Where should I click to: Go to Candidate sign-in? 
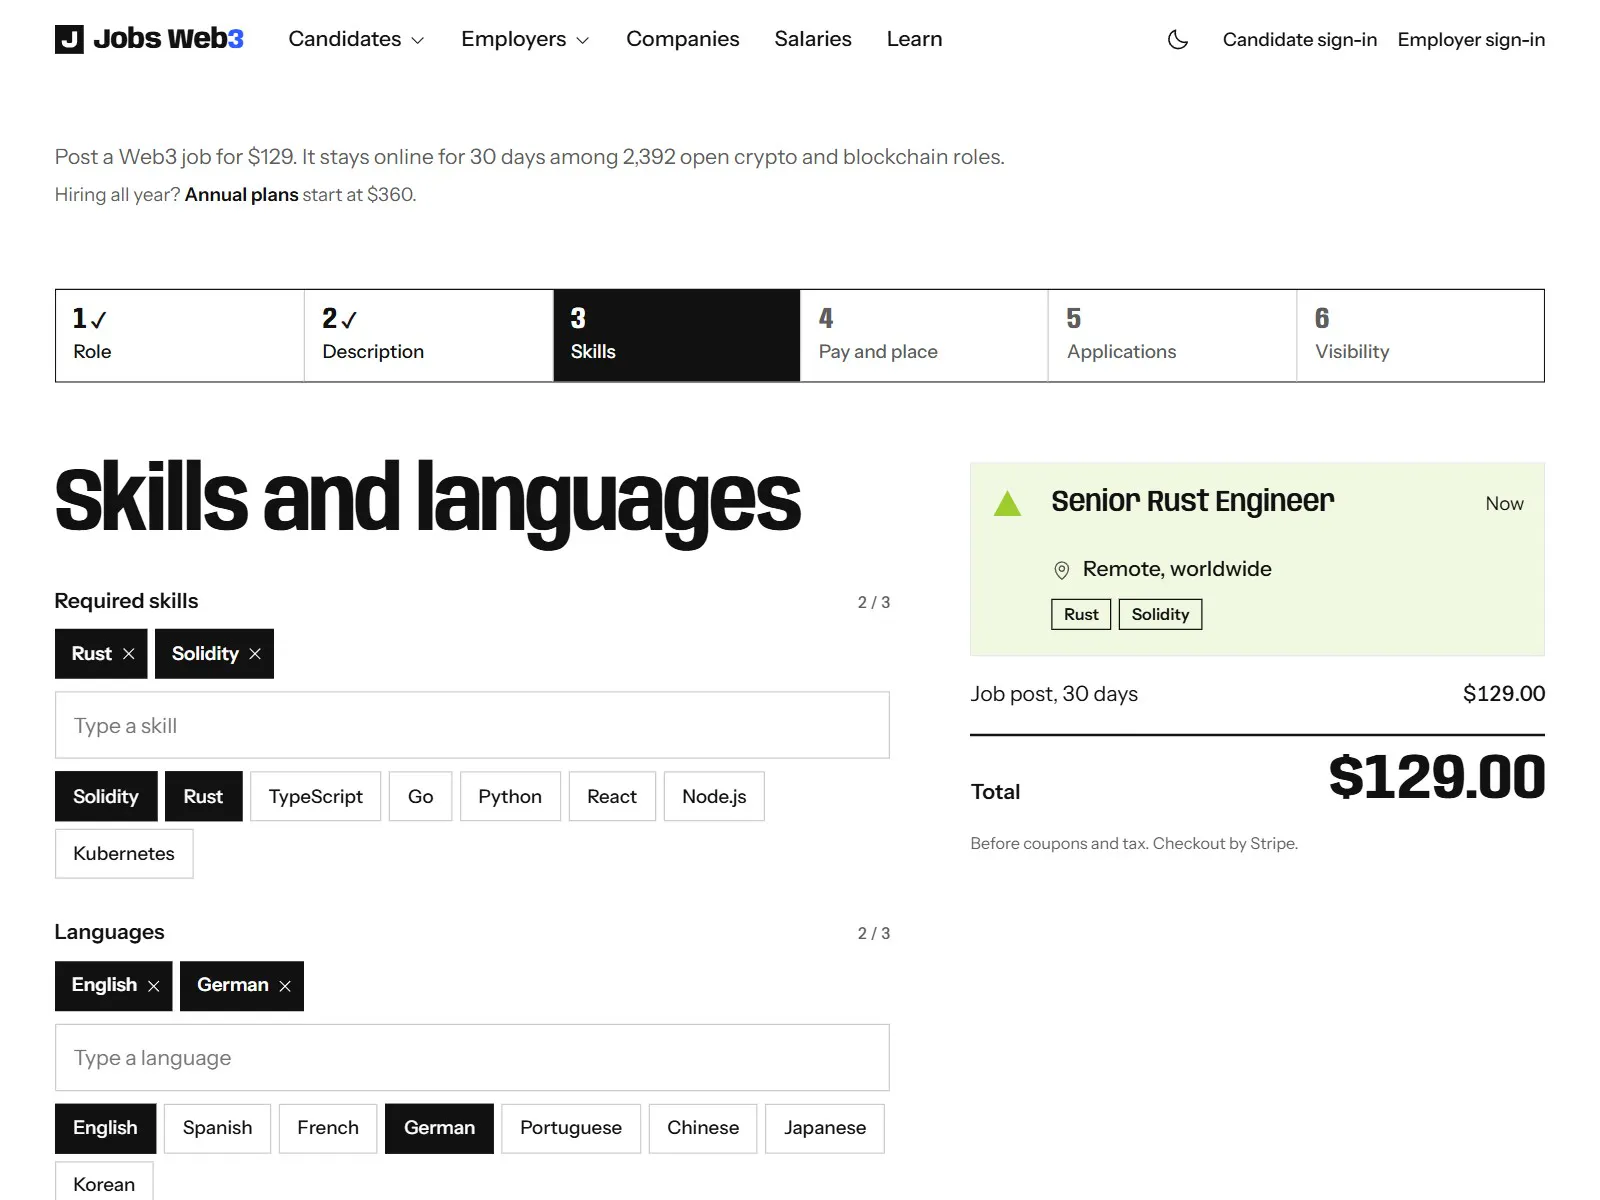[x=1300, y=39]
